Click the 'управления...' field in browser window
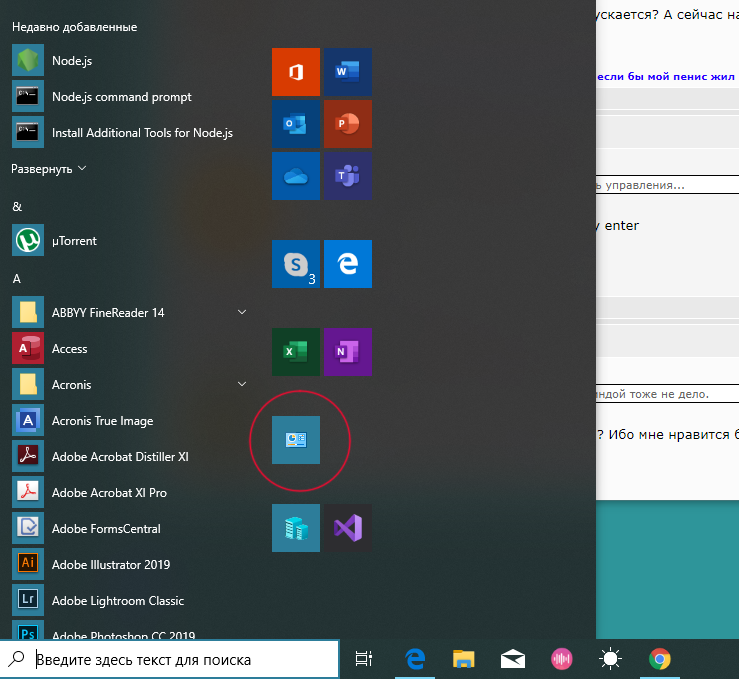 [x=667, y=184]
